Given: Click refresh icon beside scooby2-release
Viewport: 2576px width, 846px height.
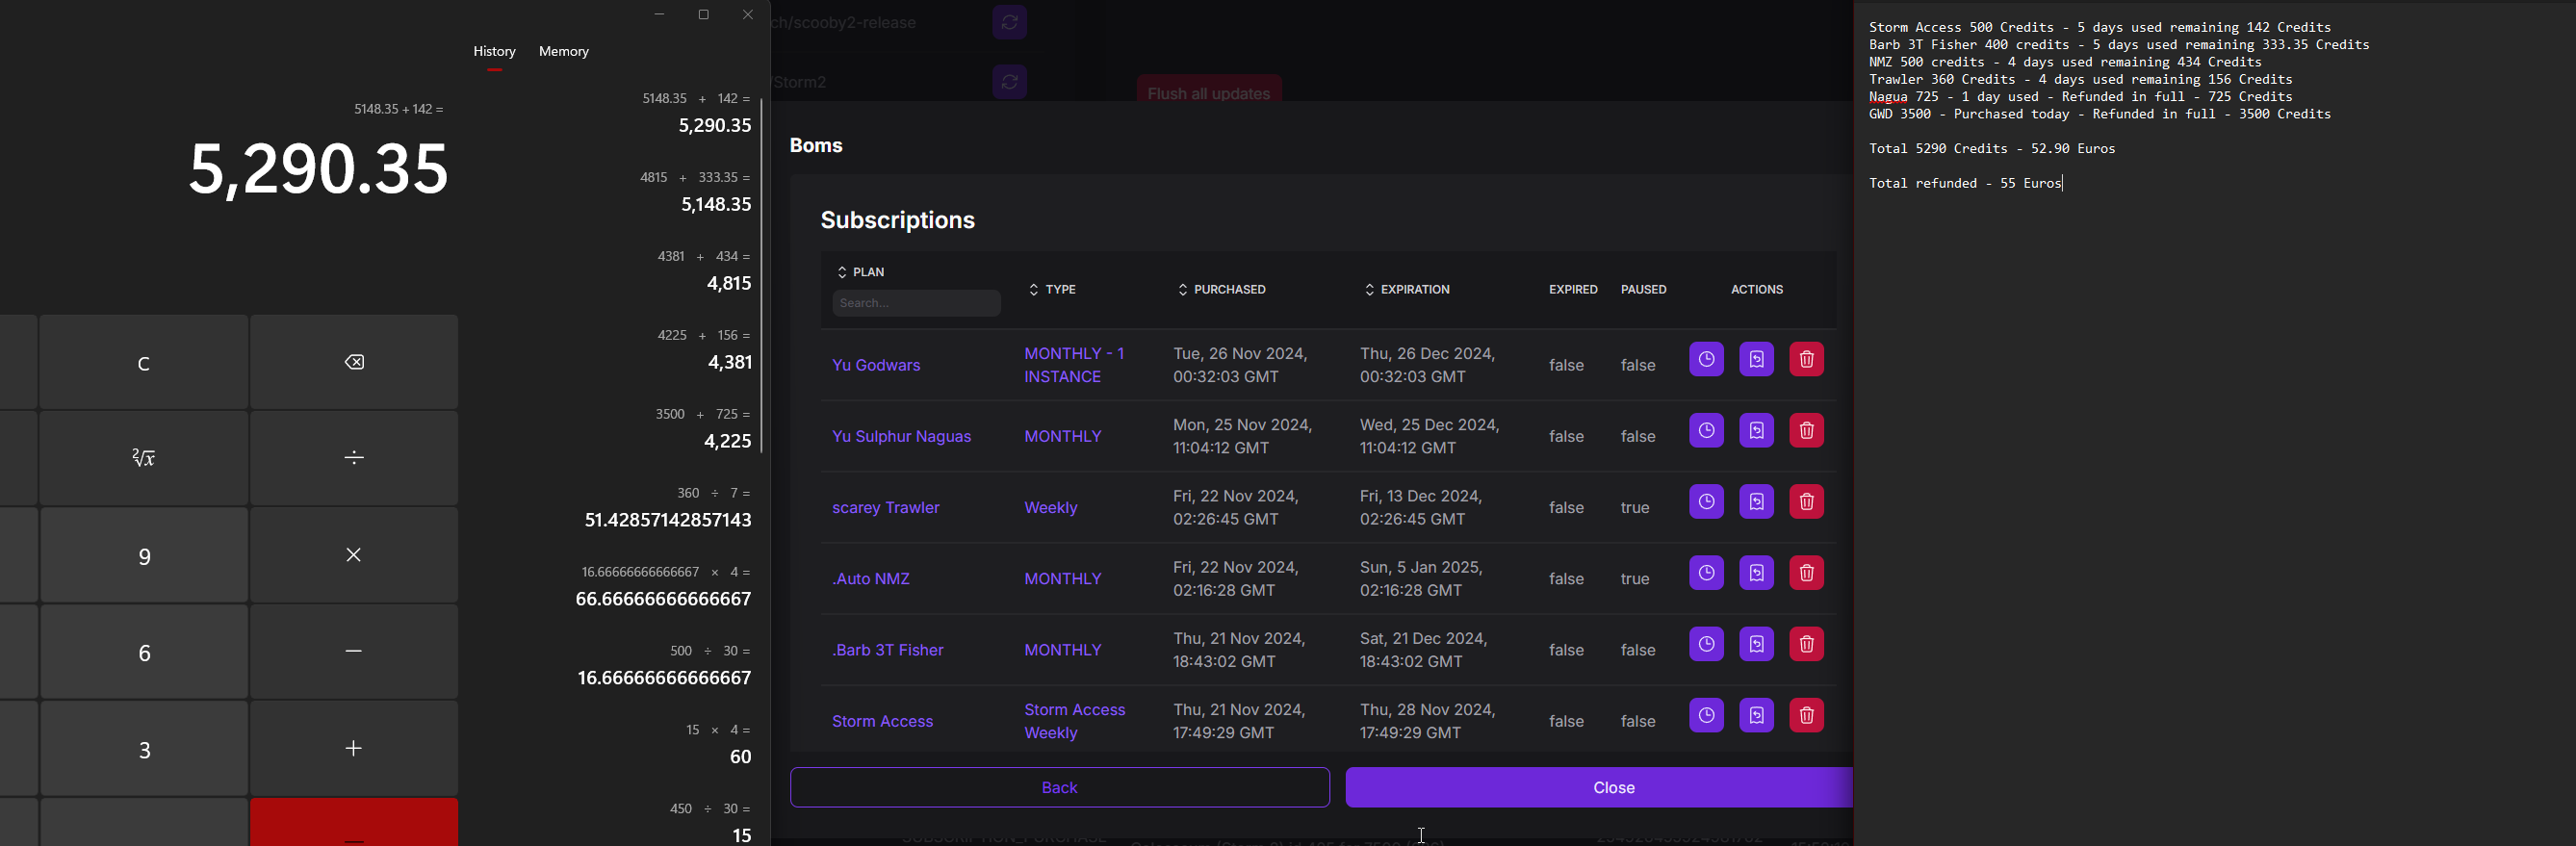Looking at the screenshot, I should pyautogui.click(x=1010, y=22).
